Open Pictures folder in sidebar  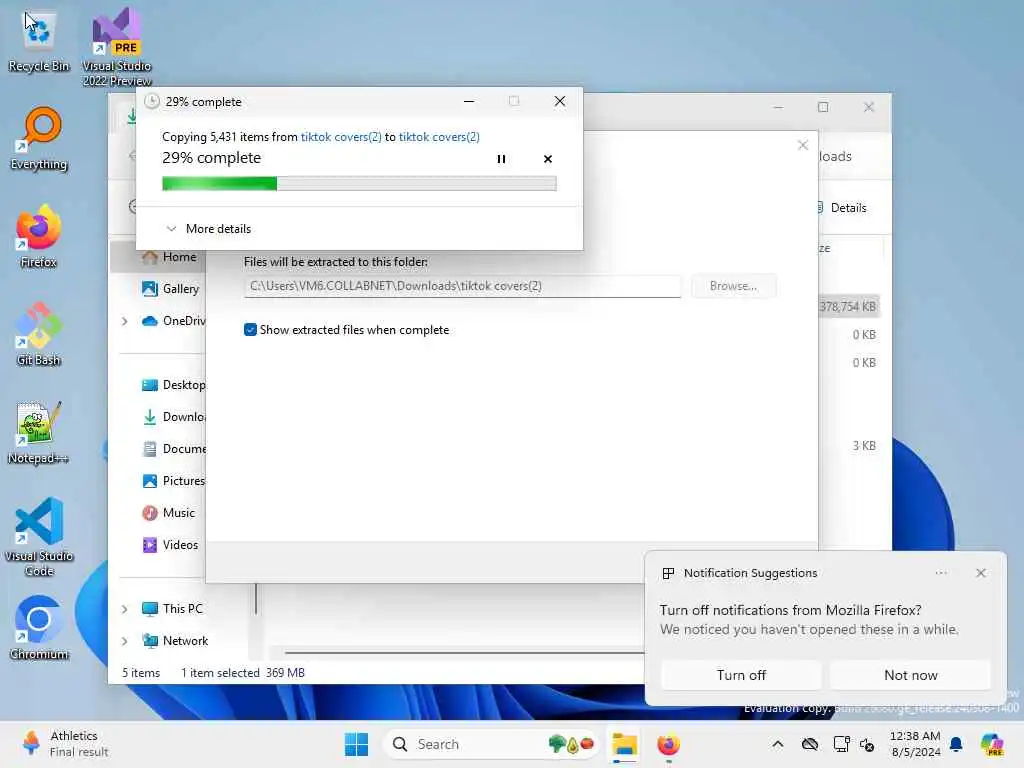point(173,481)
